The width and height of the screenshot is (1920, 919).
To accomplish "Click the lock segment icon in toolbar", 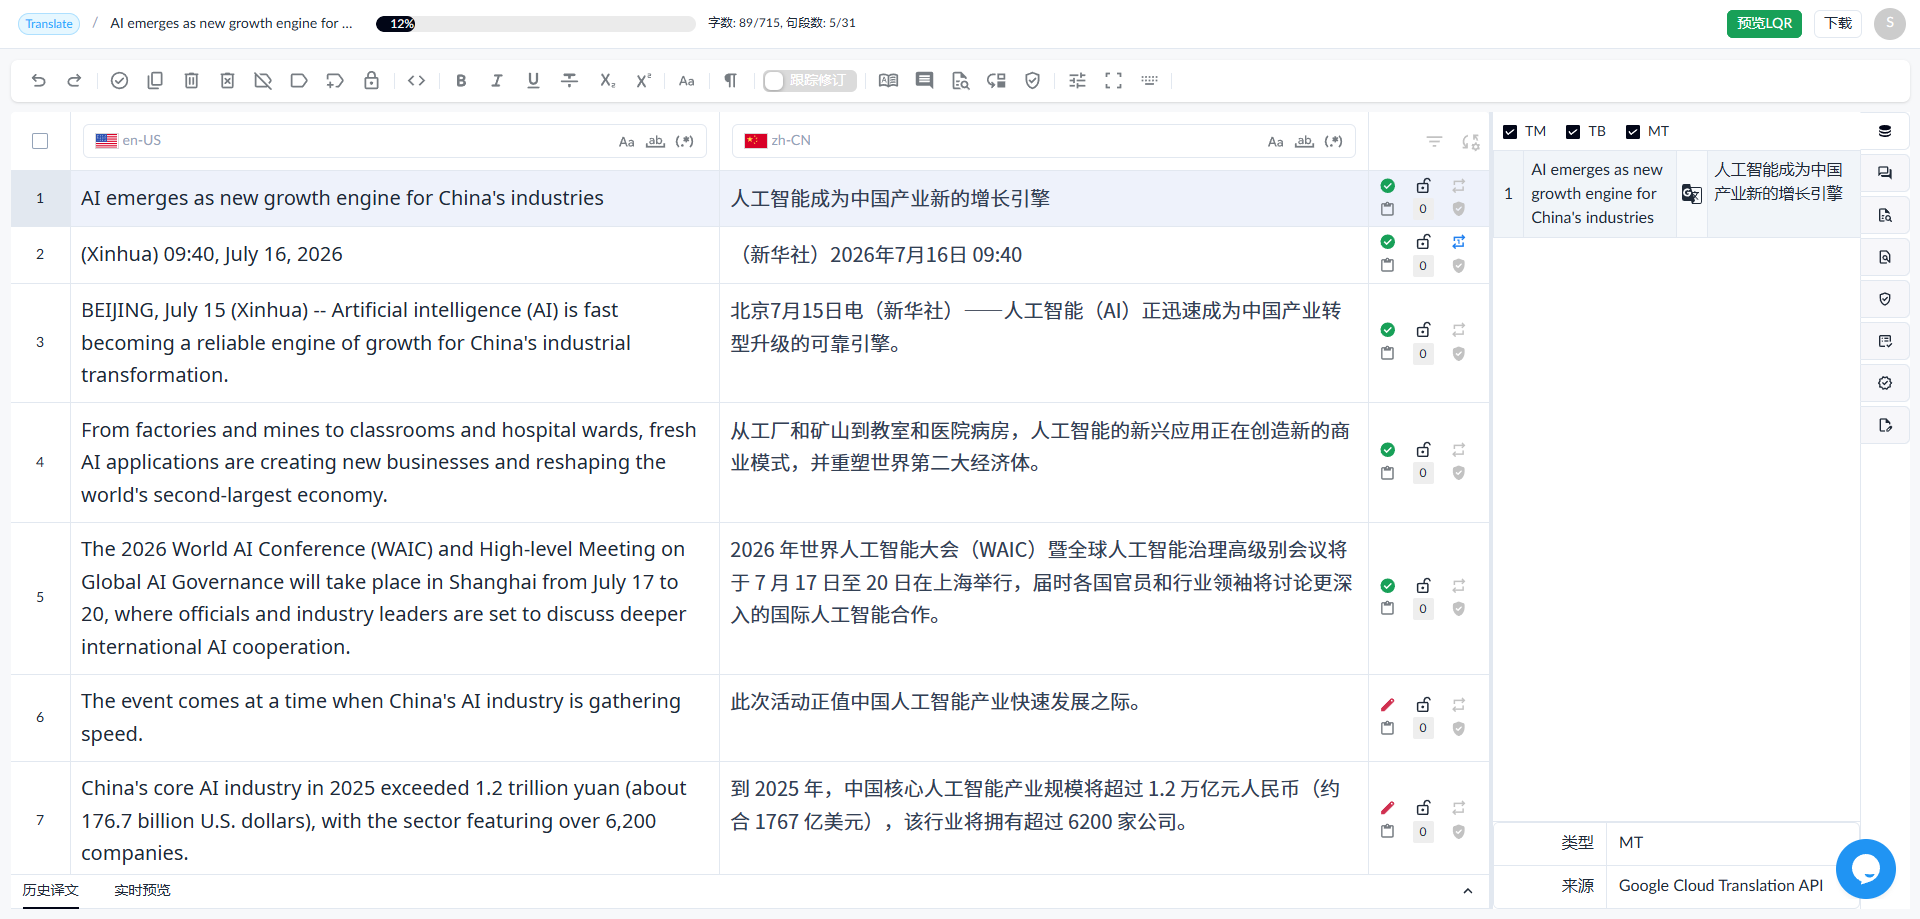I will point(371,81).
